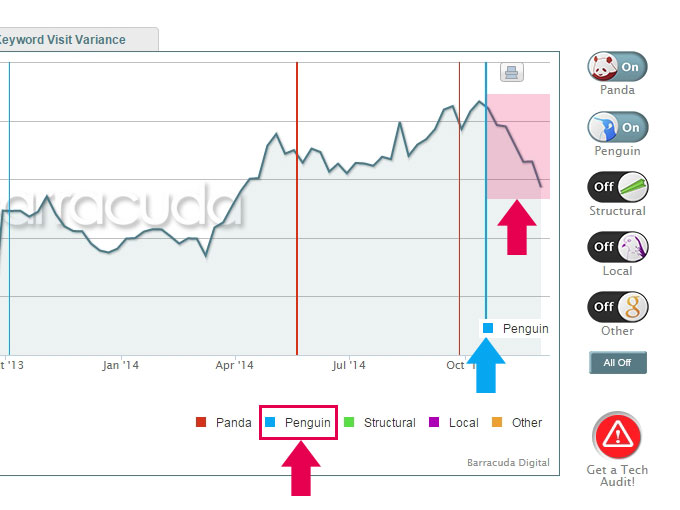Click the Panda legend entry
The width and height of the screenshot is (680, 510).
point(224,423)
